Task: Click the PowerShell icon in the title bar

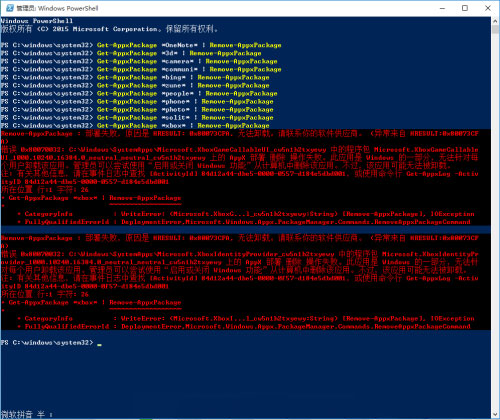Action: tap(10, 8)
